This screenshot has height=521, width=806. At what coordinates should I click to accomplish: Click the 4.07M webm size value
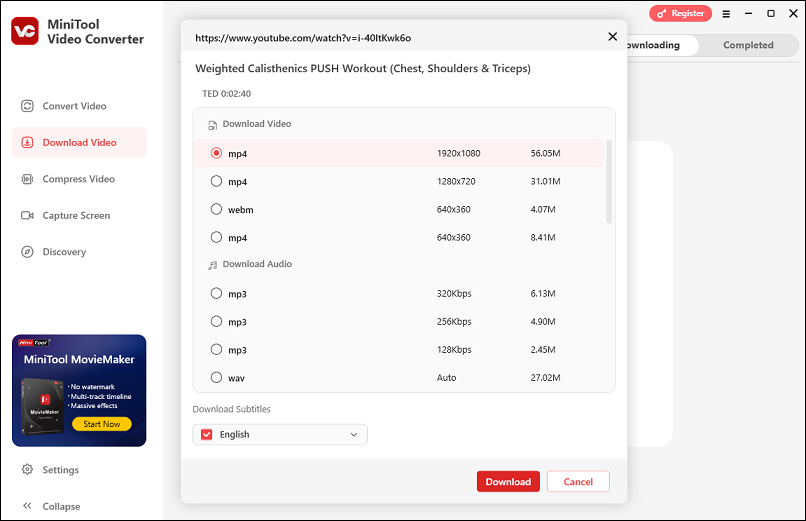pos(543,209)
